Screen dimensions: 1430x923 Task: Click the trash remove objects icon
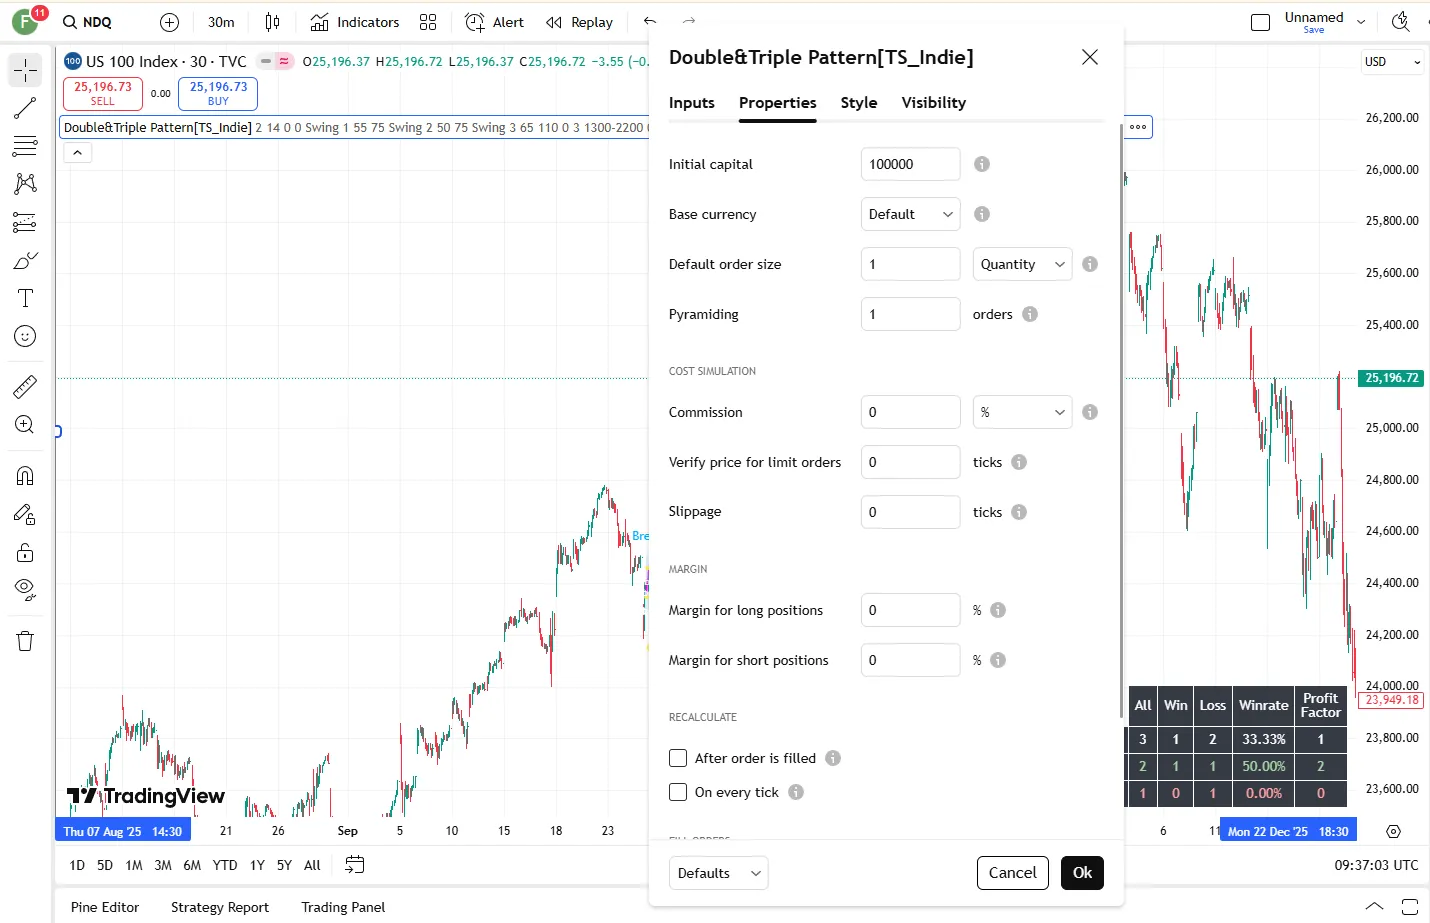[25, 641]
